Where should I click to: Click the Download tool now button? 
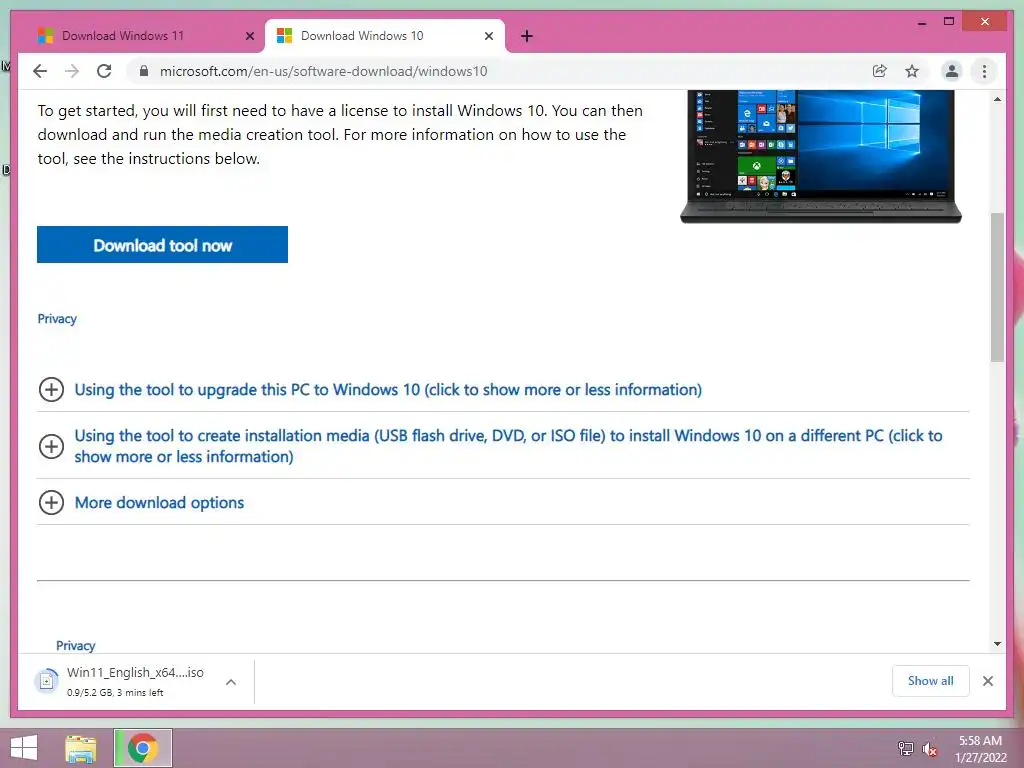tap(162, 245)
